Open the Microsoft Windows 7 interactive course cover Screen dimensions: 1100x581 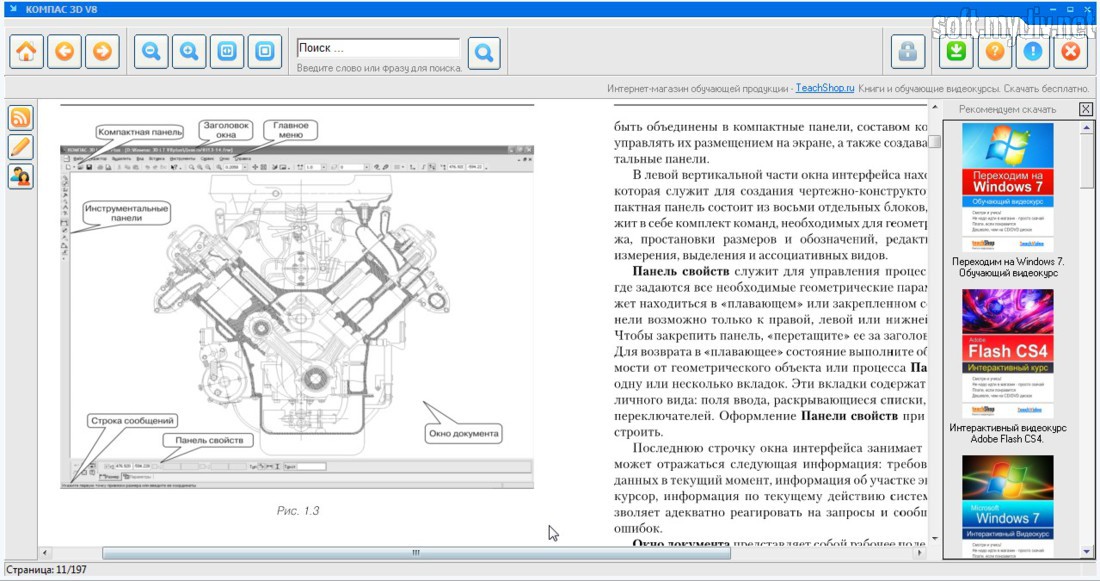click(x=1007, y=507)
